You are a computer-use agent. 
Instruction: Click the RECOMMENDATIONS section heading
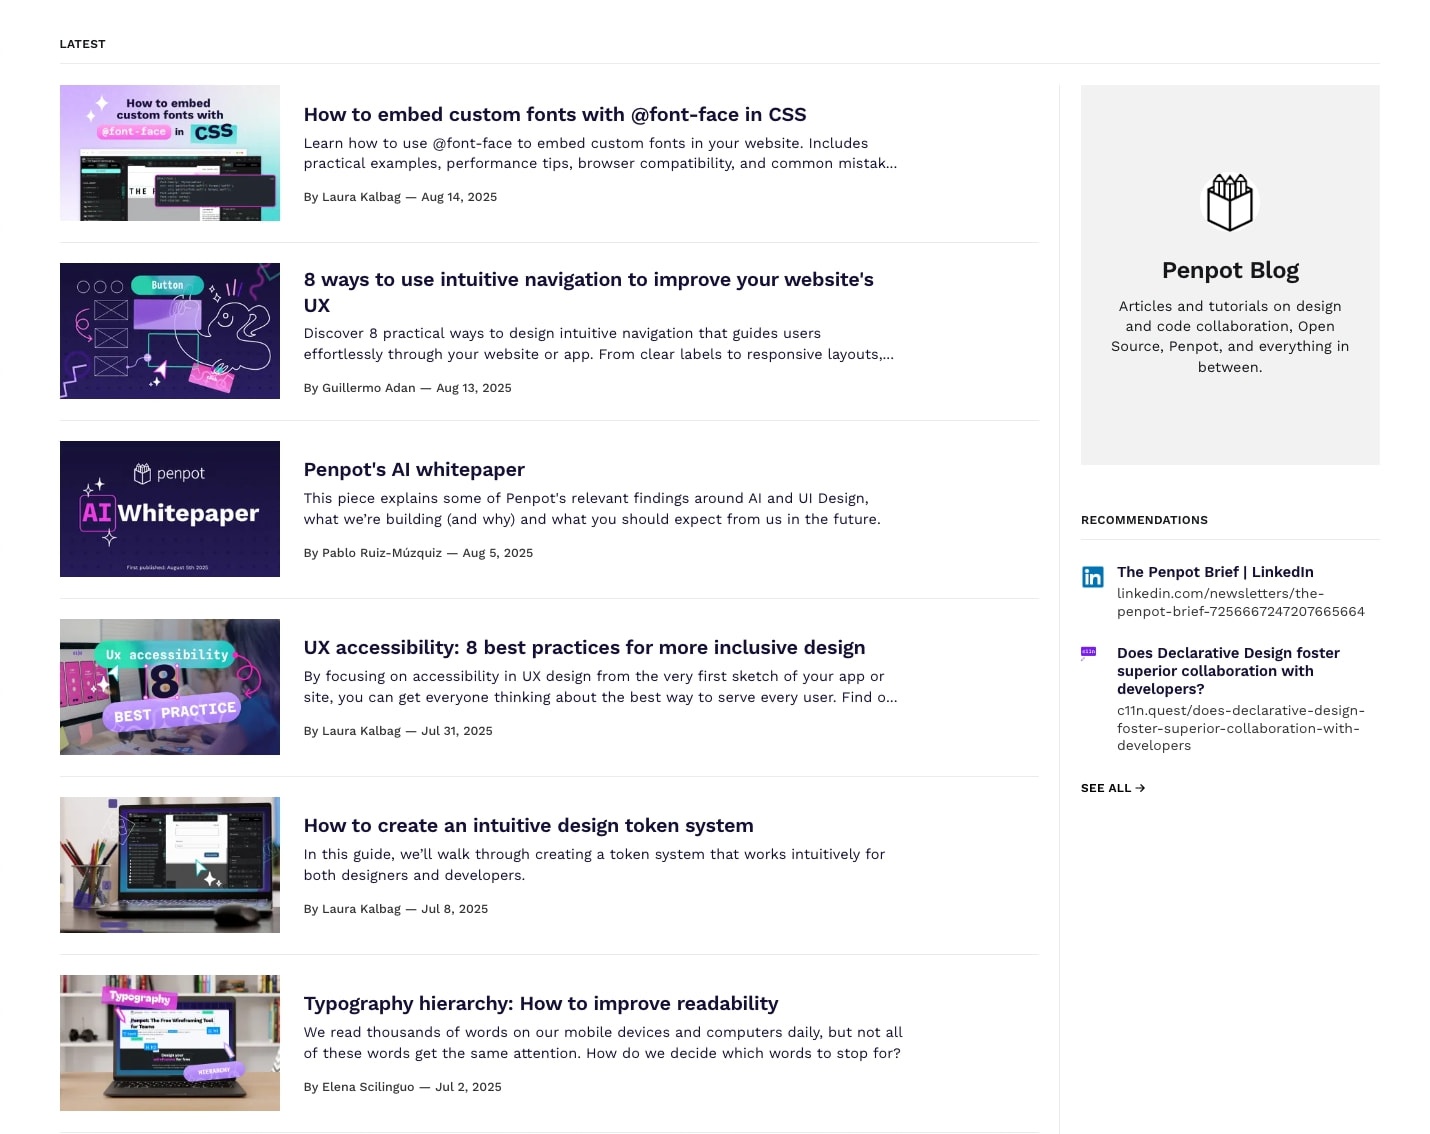pos(1144,520)
